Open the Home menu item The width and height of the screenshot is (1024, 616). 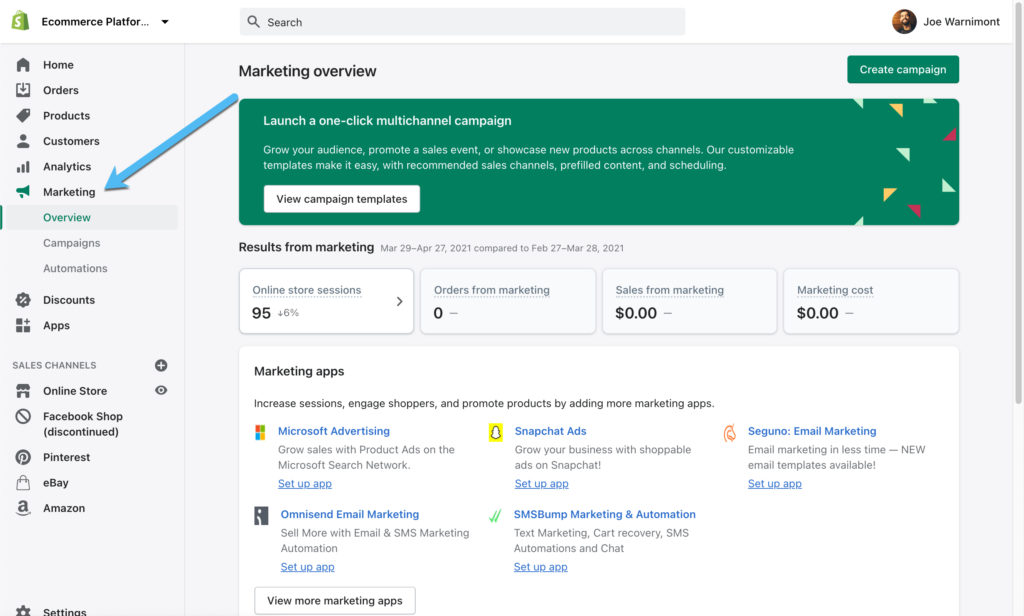click(x=58, y=65)
